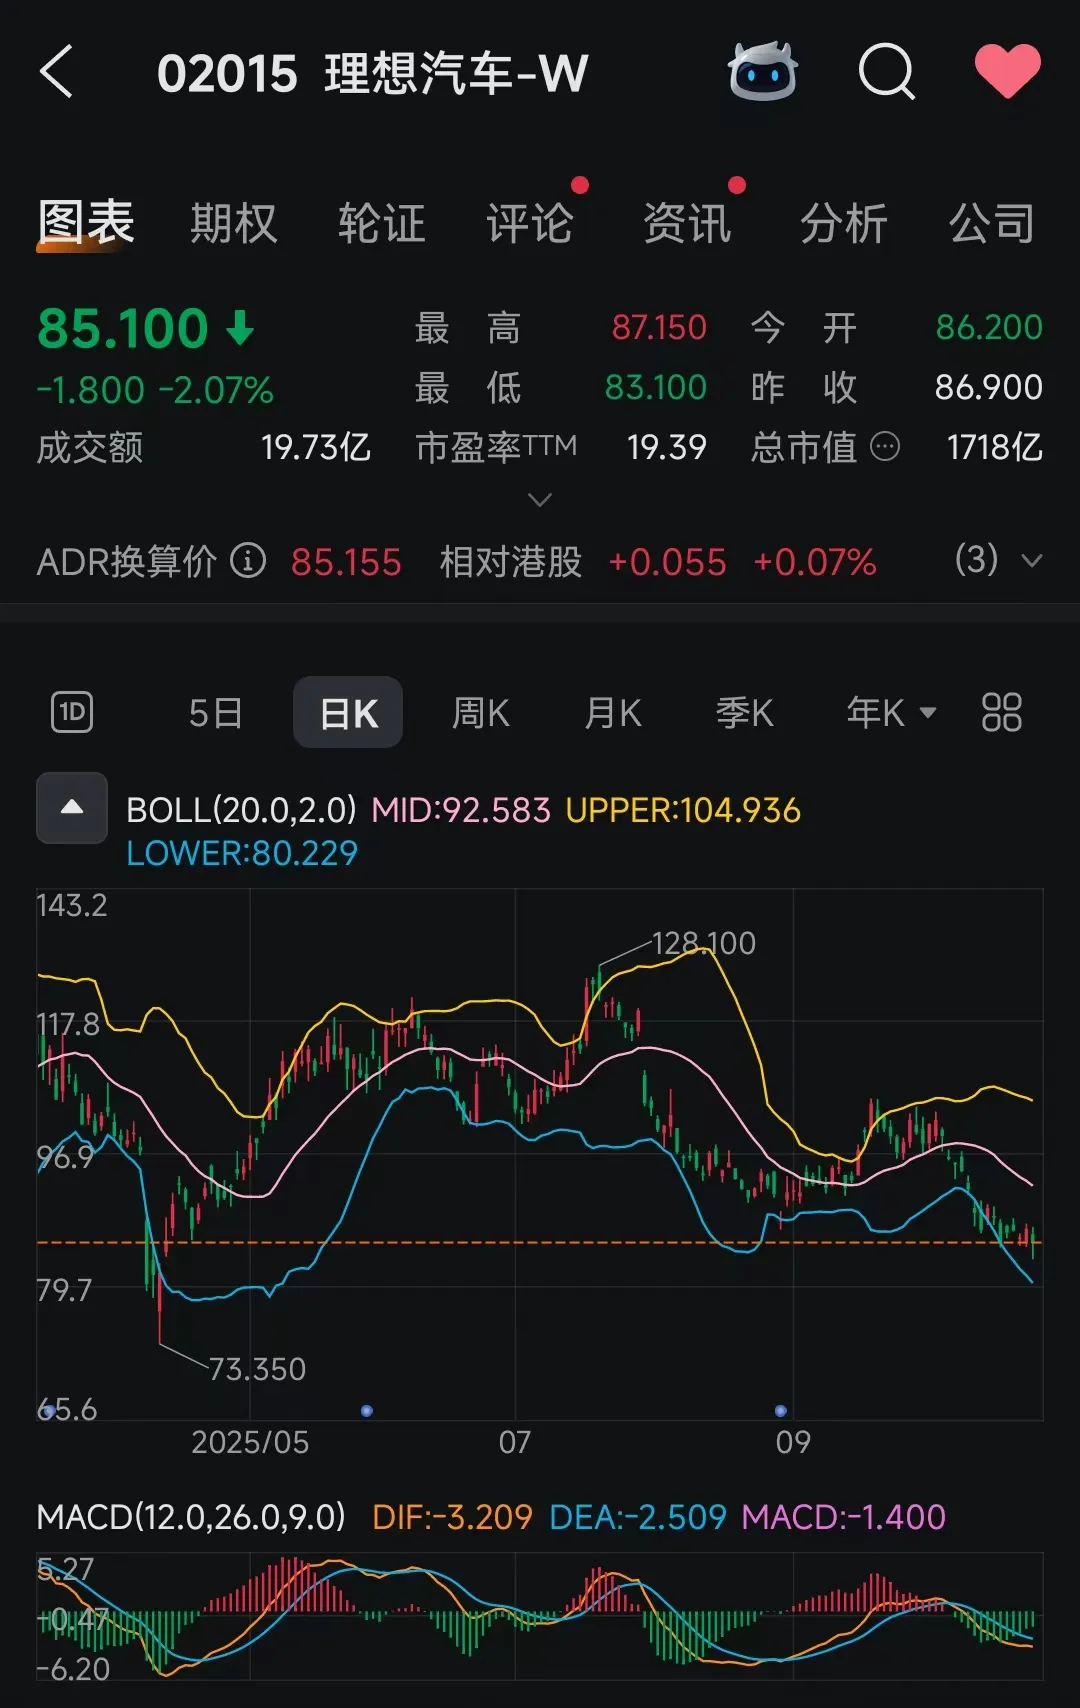Tap the blue event dot near 09

point(781,1411)
